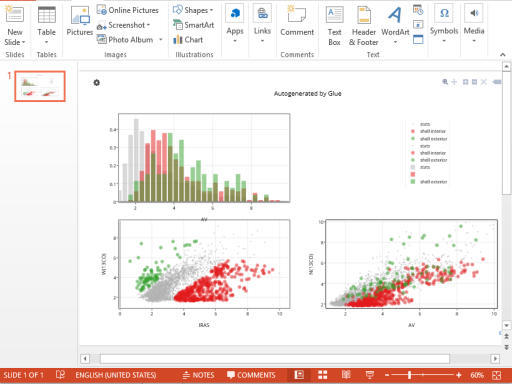Switch to Normal view

(299, 375)
